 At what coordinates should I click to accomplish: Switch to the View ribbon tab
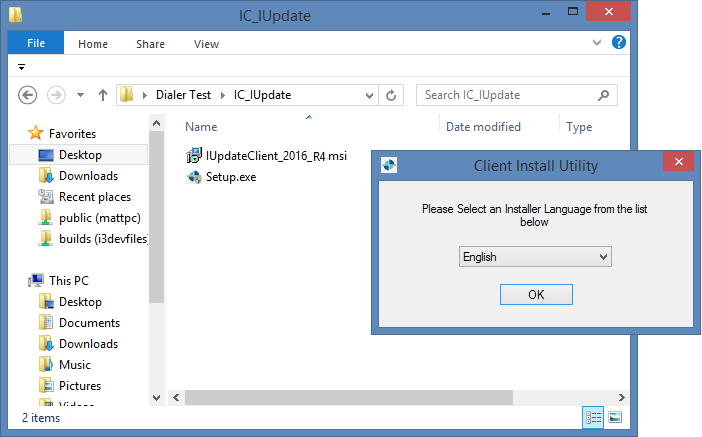tap(206, 44)
